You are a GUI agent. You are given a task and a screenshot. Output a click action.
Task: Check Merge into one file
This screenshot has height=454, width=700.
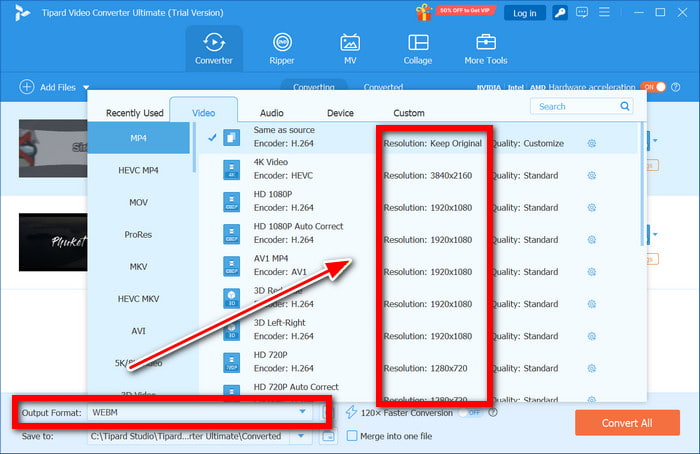352,436
